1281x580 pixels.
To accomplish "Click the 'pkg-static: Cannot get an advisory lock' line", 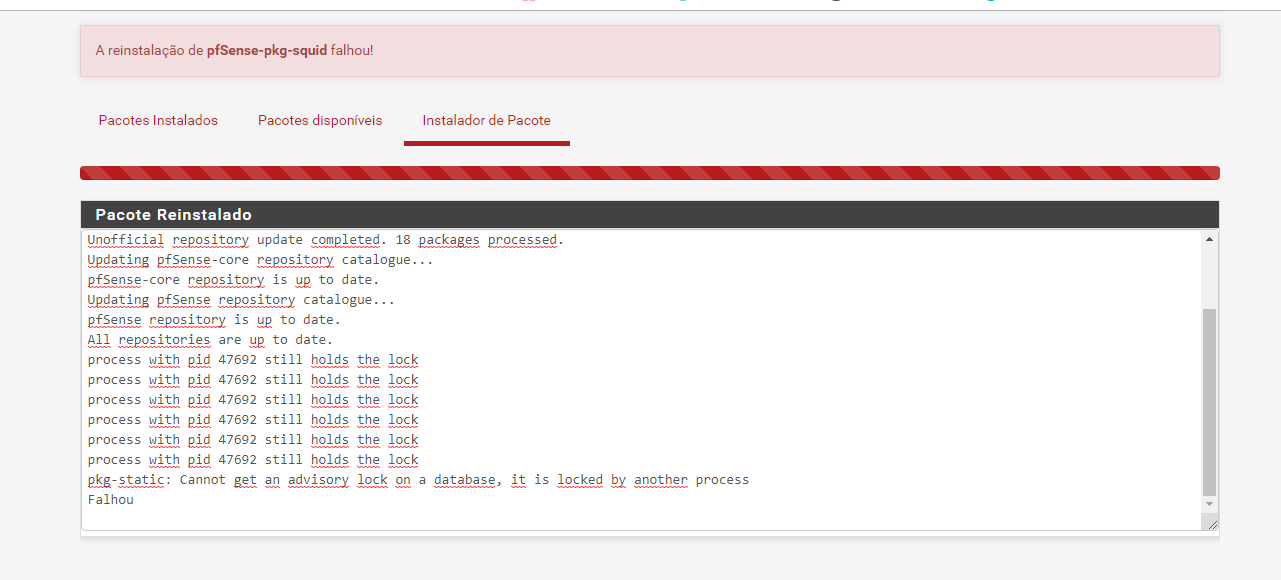I will point(418,480).
